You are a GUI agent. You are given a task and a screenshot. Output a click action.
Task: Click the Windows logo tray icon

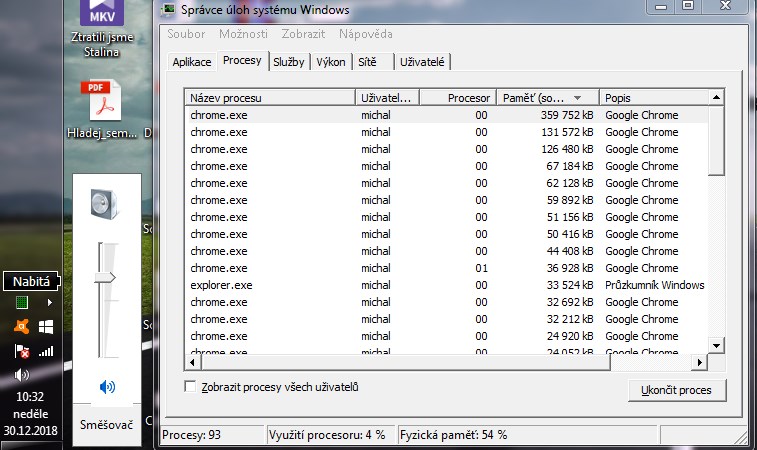pos(46,327)
